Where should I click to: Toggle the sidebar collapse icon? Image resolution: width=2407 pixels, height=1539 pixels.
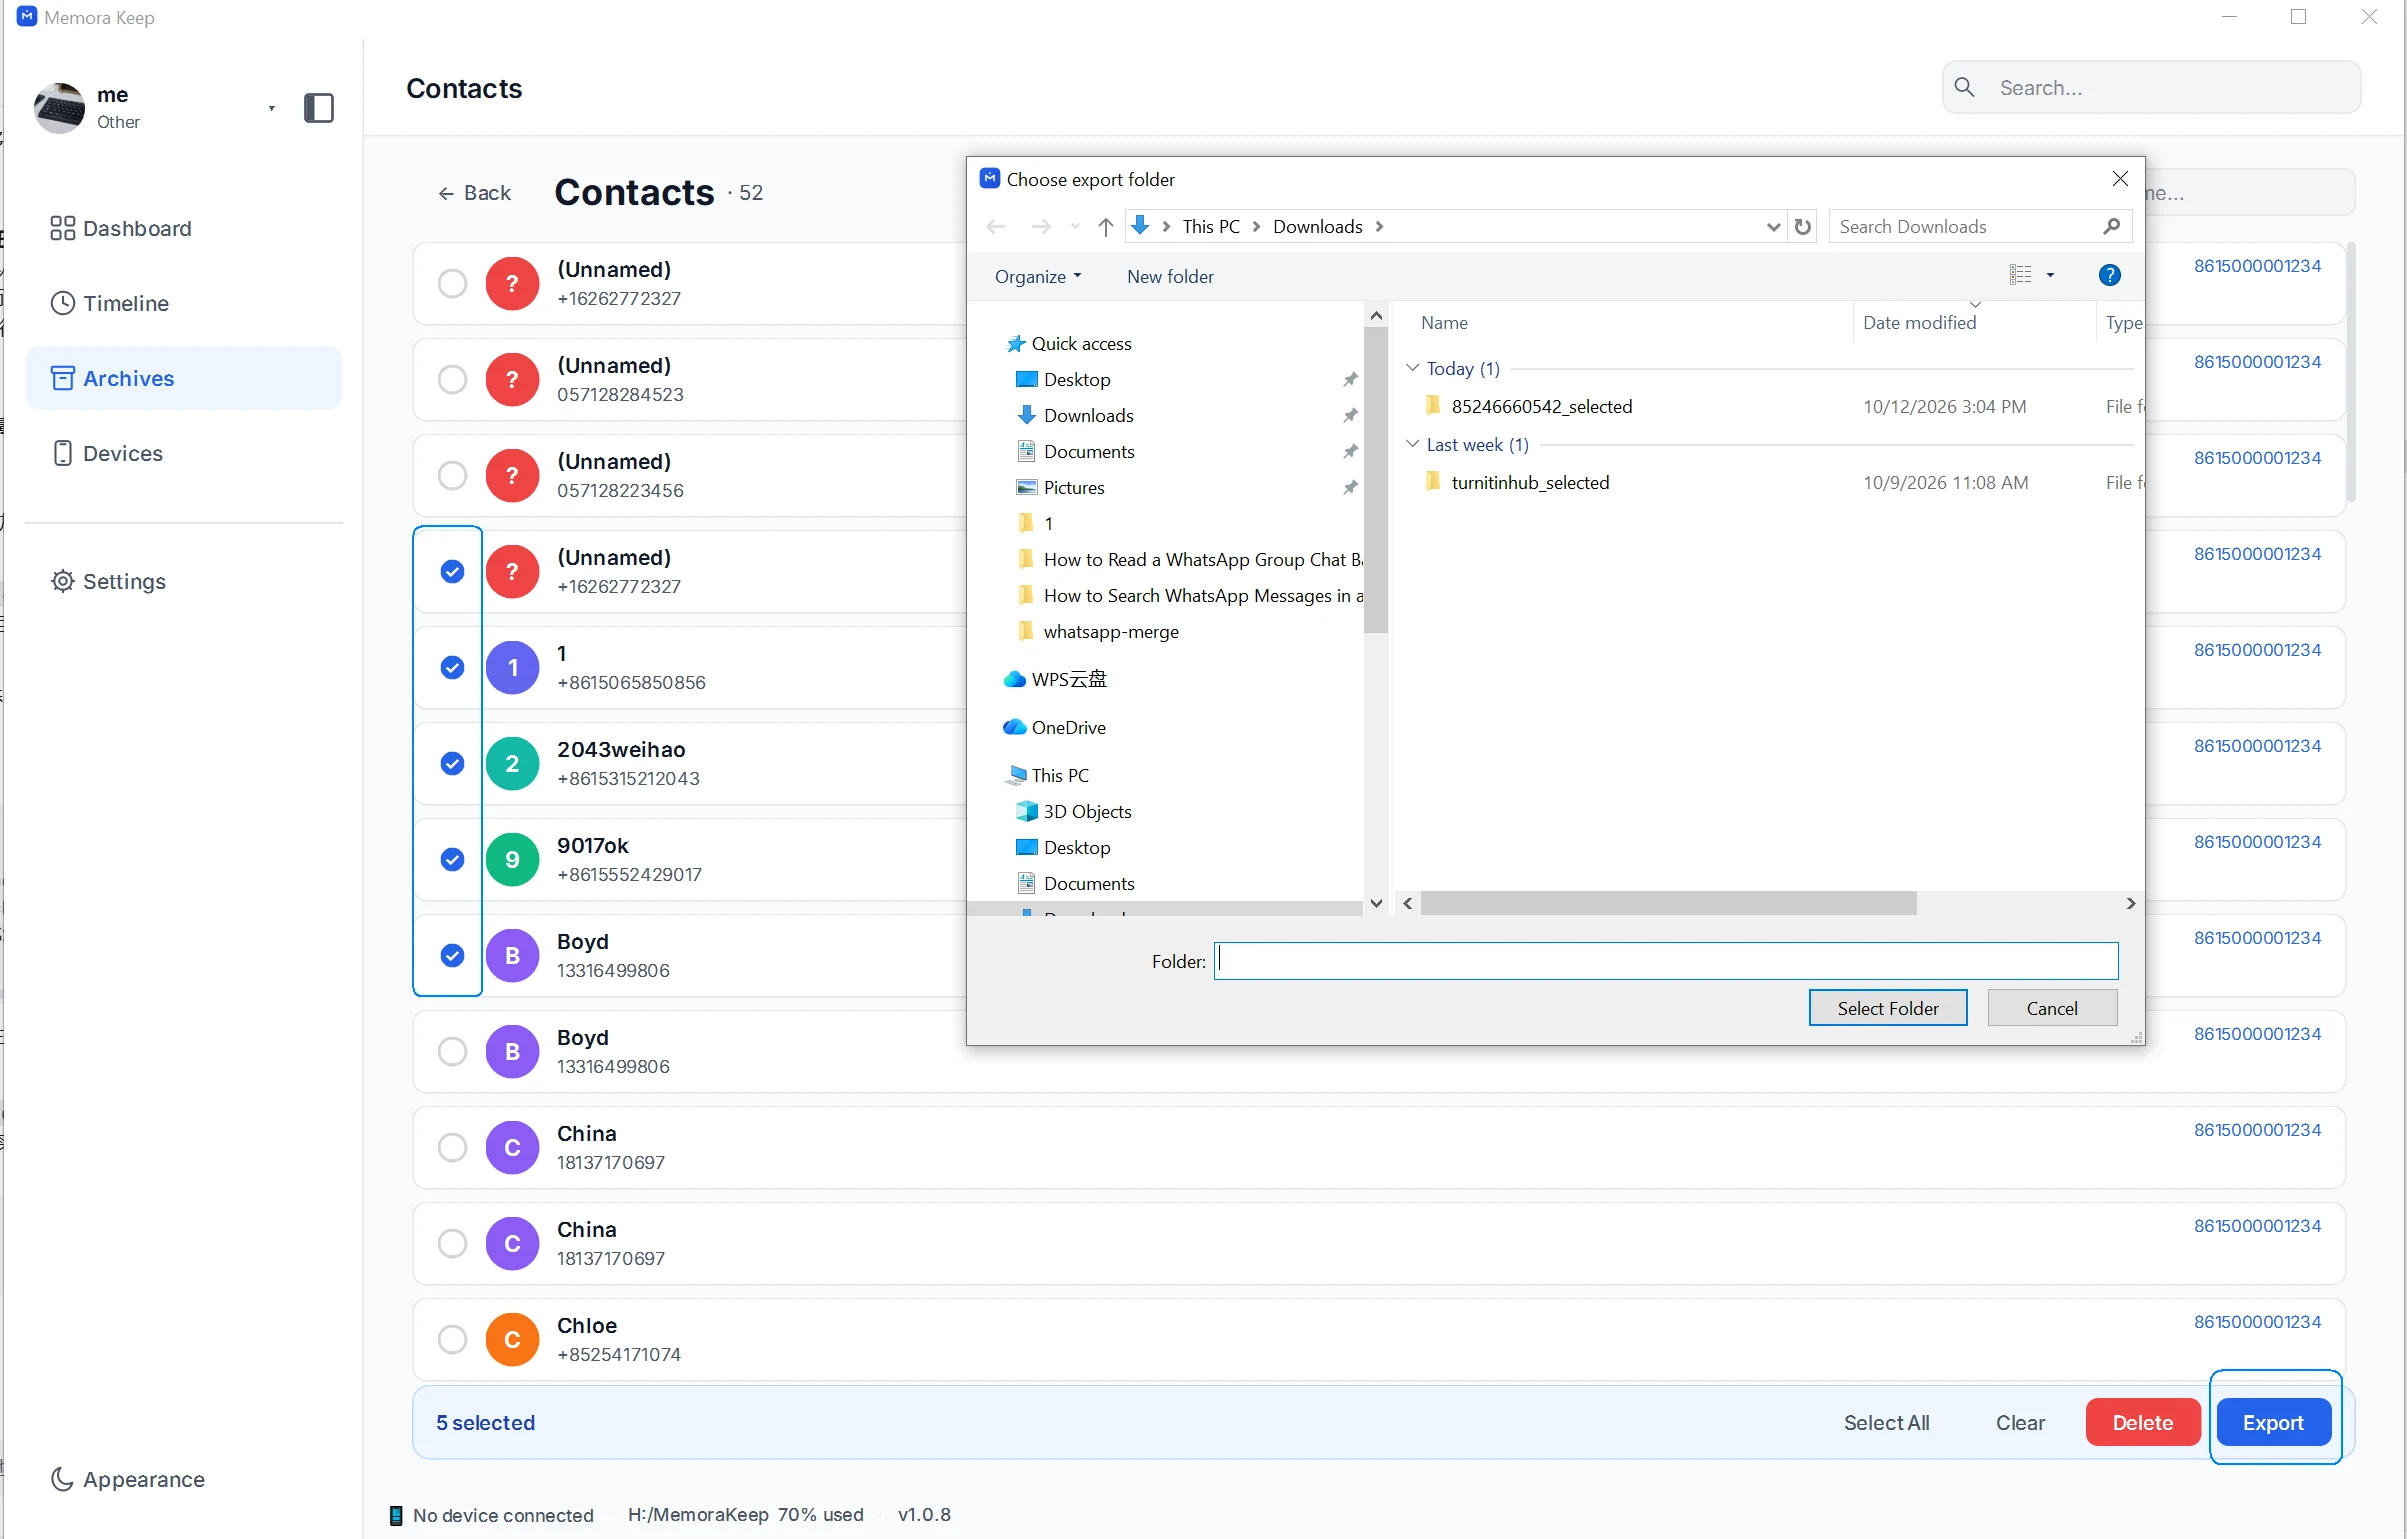click(x=318, y=108)
